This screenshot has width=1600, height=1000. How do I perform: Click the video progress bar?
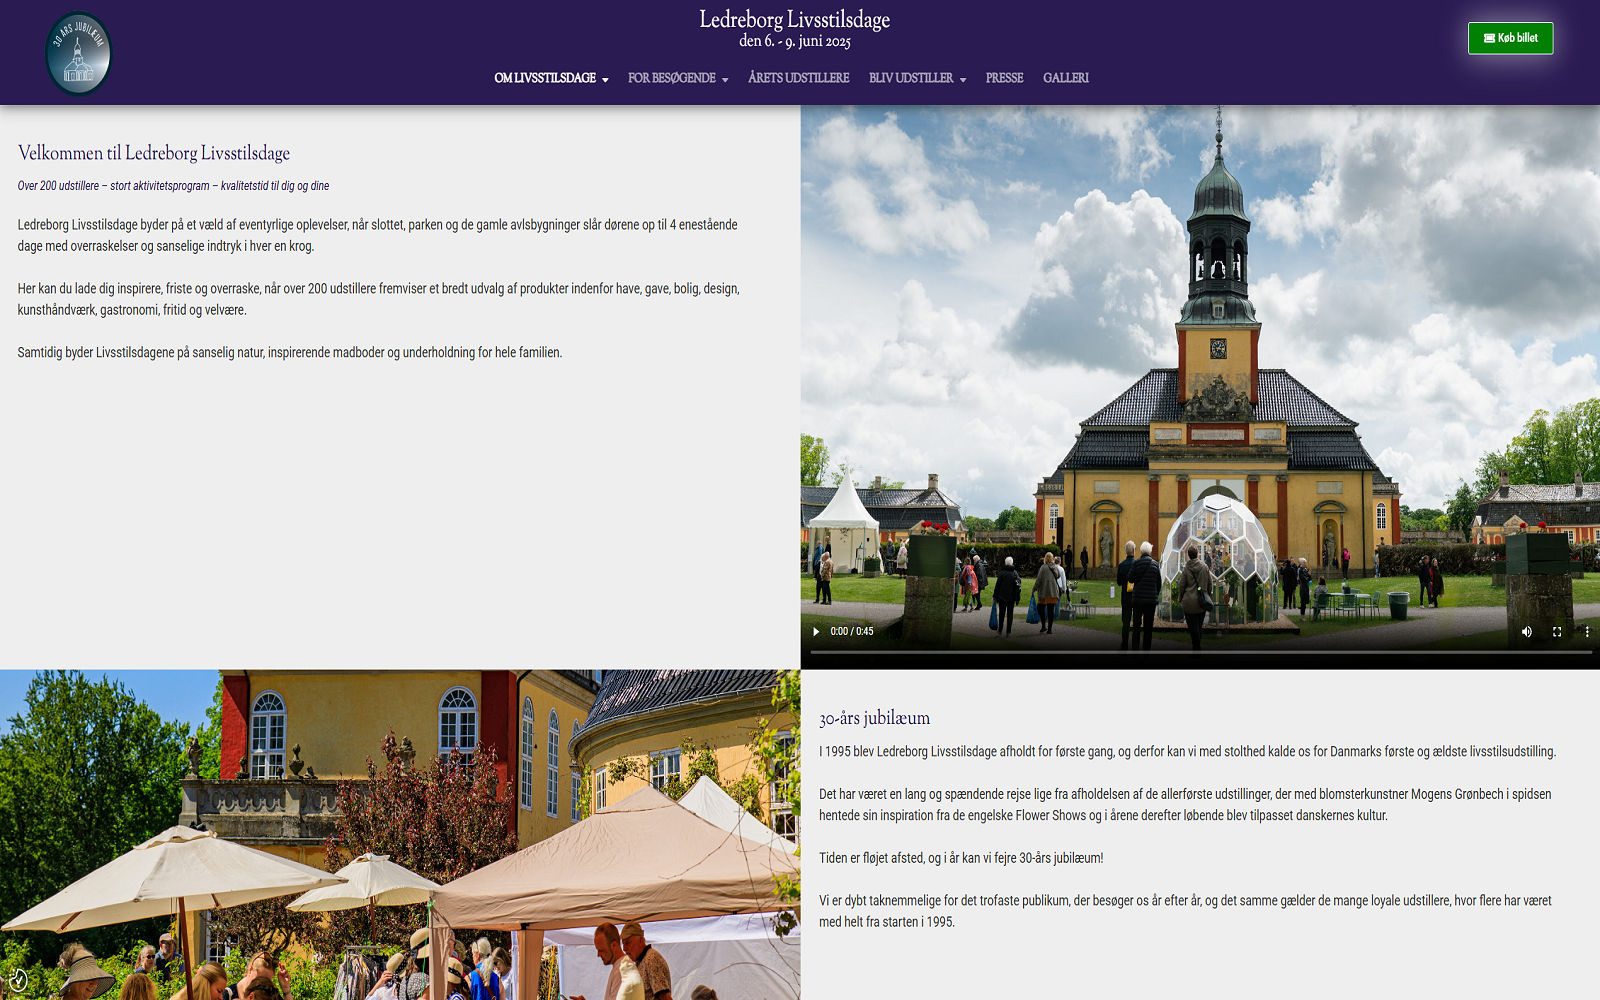1200,652
